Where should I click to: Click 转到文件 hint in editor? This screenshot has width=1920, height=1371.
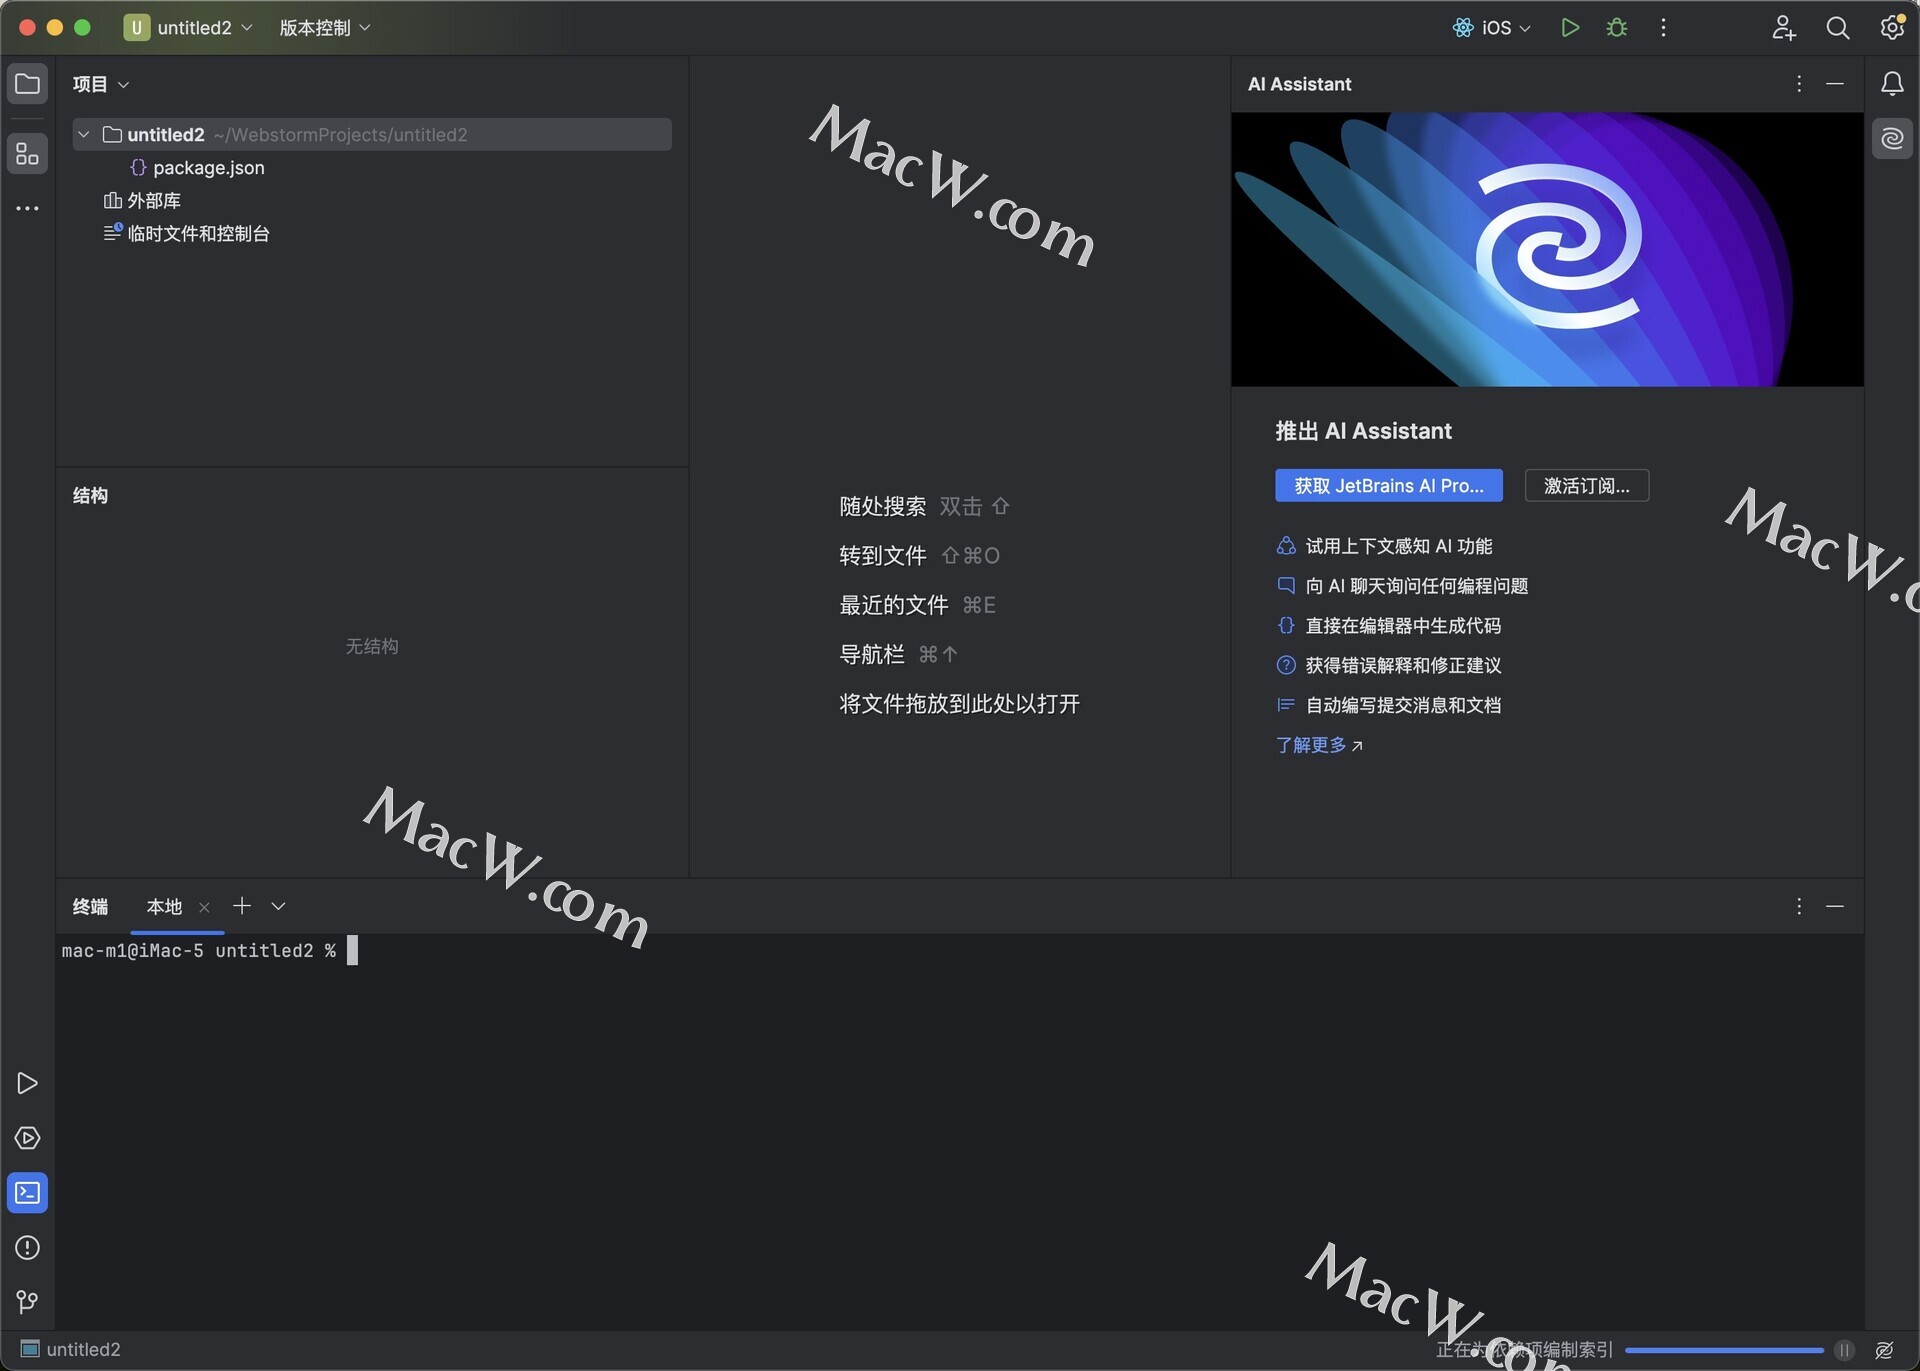click(x=883, y=556)
